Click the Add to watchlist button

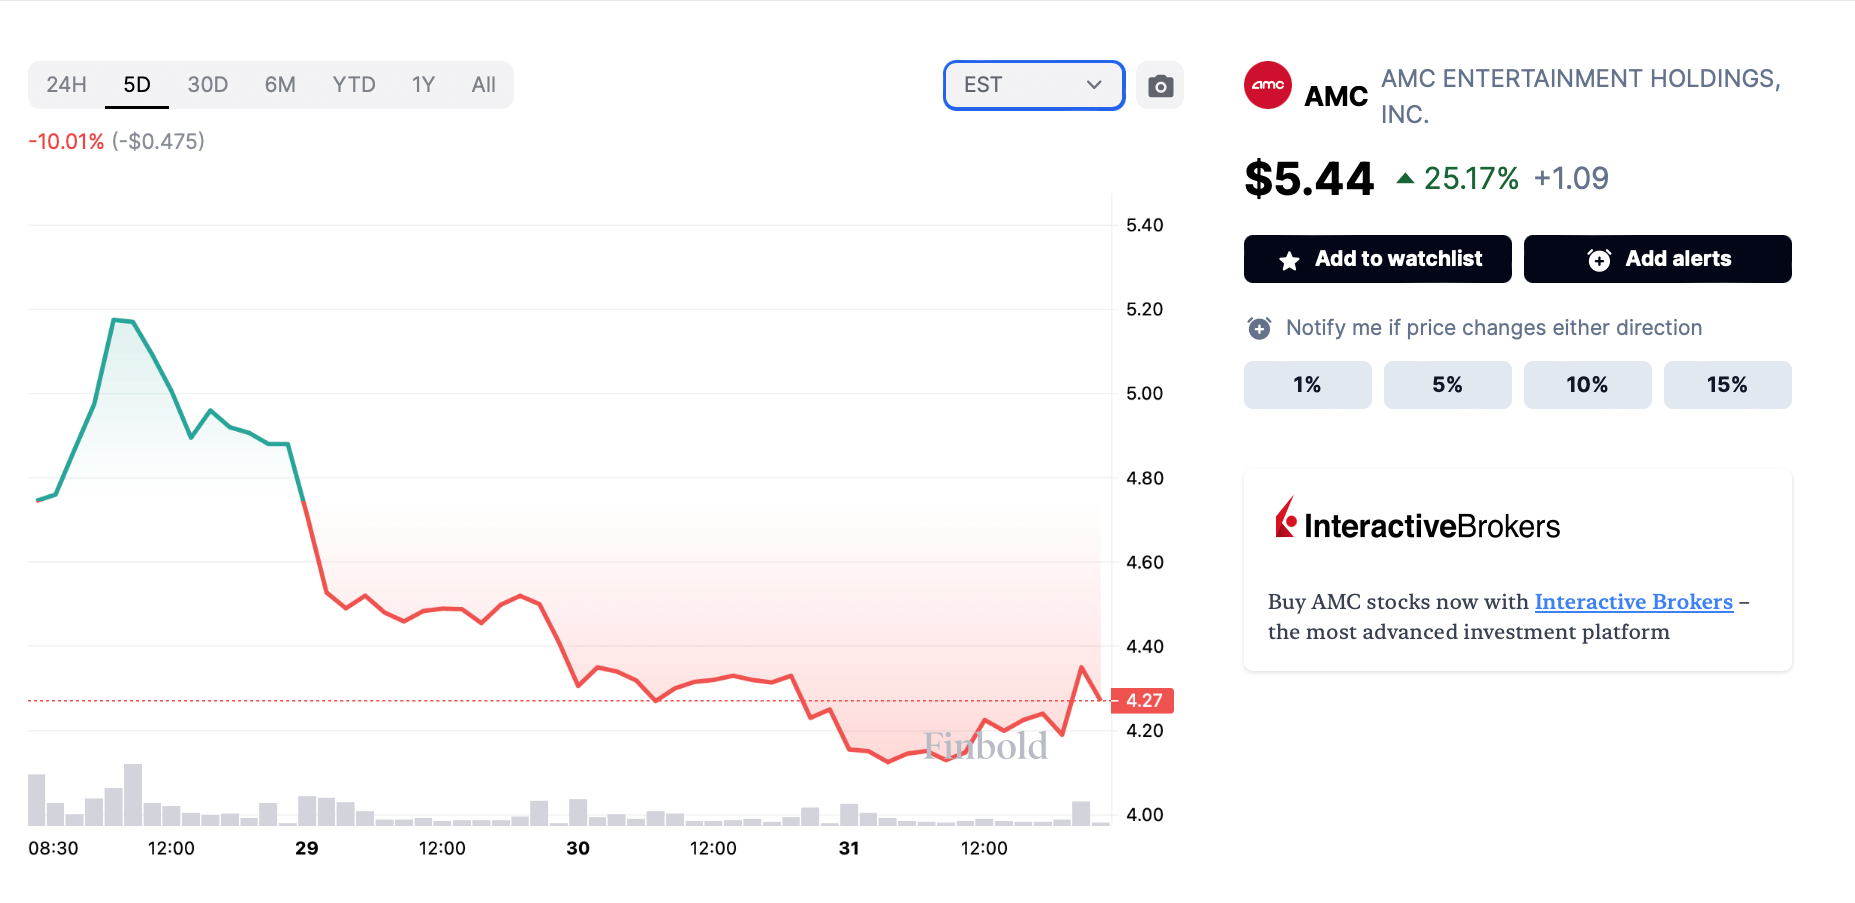[1377, 258]
